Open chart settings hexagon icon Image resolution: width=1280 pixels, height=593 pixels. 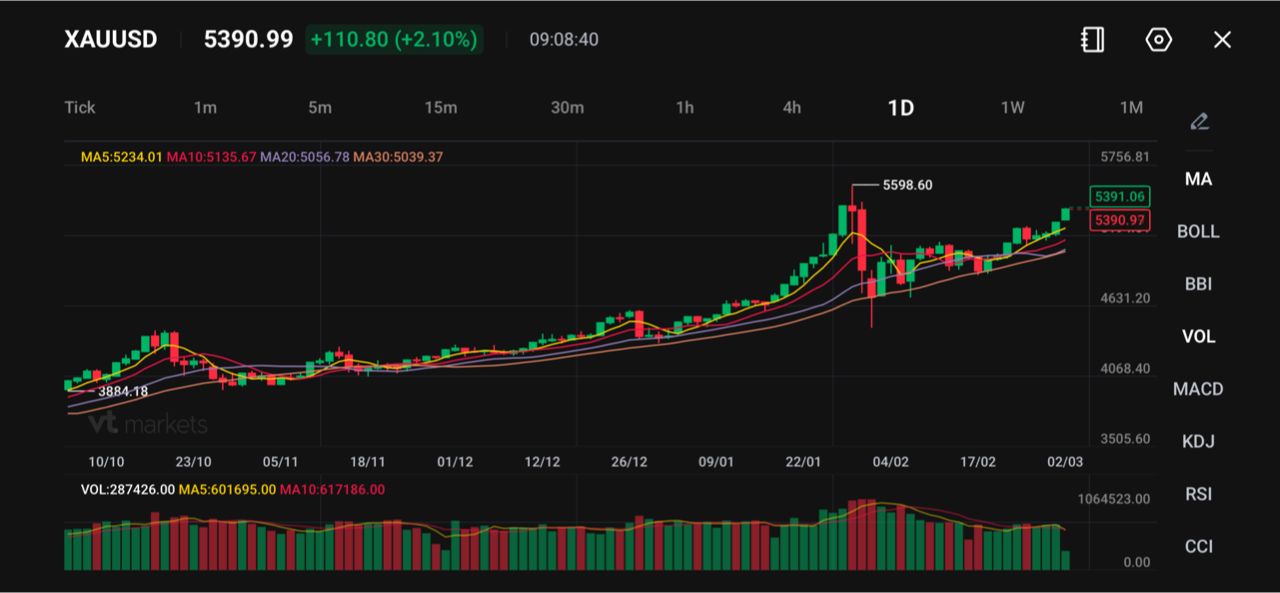tap(1158, 40)
